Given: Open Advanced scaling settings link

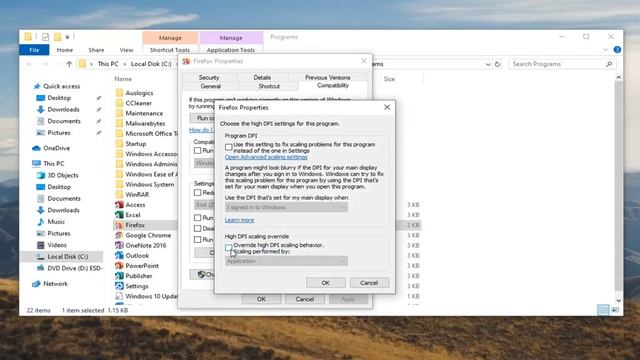Looking at the screenshot, I should (266, 157).
